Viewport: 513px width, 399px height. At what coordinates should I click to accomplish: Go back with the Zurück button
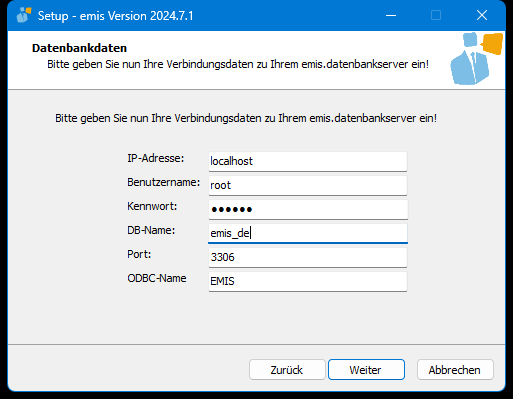click(287, 370)
